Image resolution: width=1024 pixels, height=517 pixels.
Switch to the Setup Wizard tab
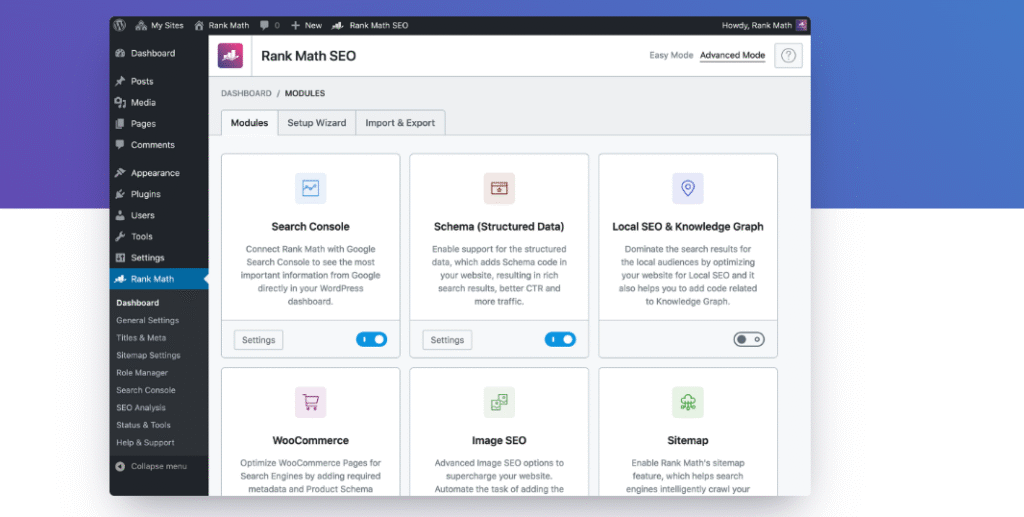(316, 123)
